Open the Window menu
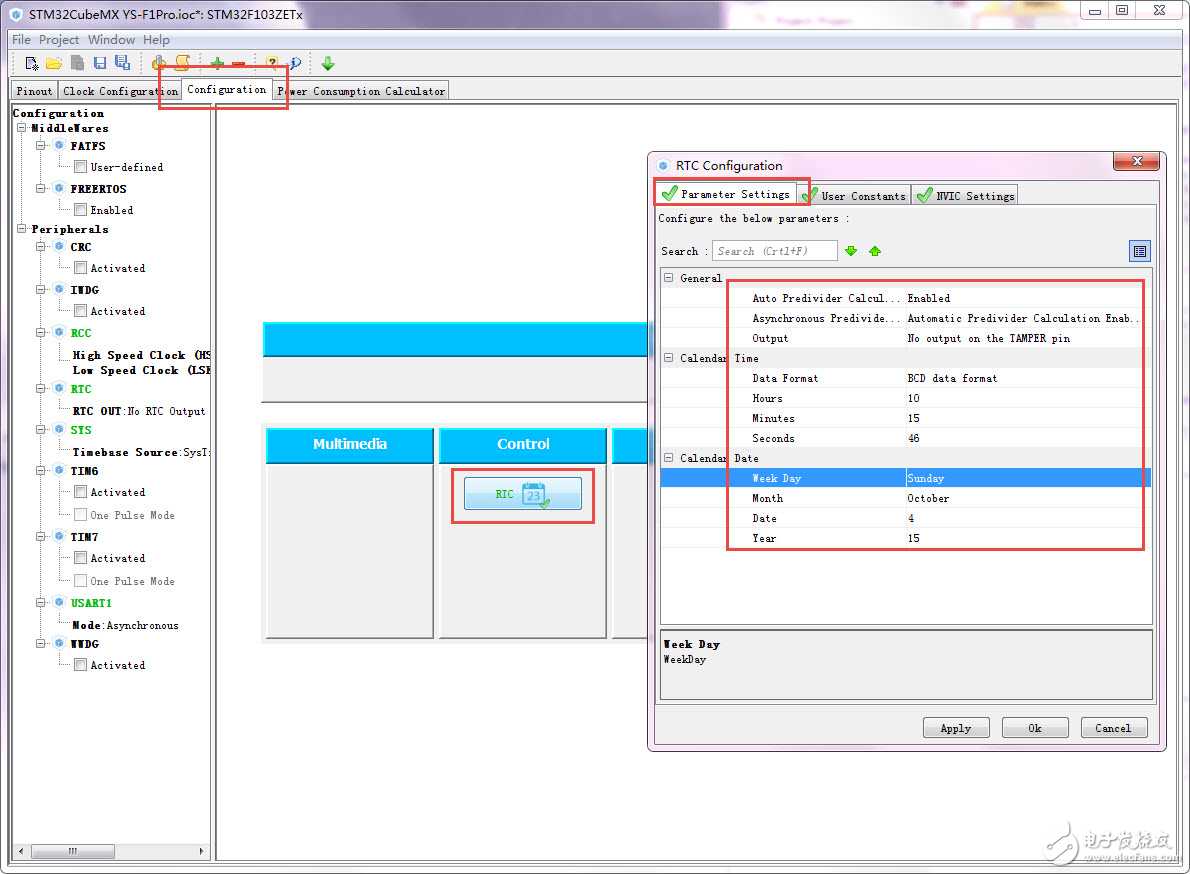Screen dimensions: 1190x874 pyautogui.click(x=111, y=39)
